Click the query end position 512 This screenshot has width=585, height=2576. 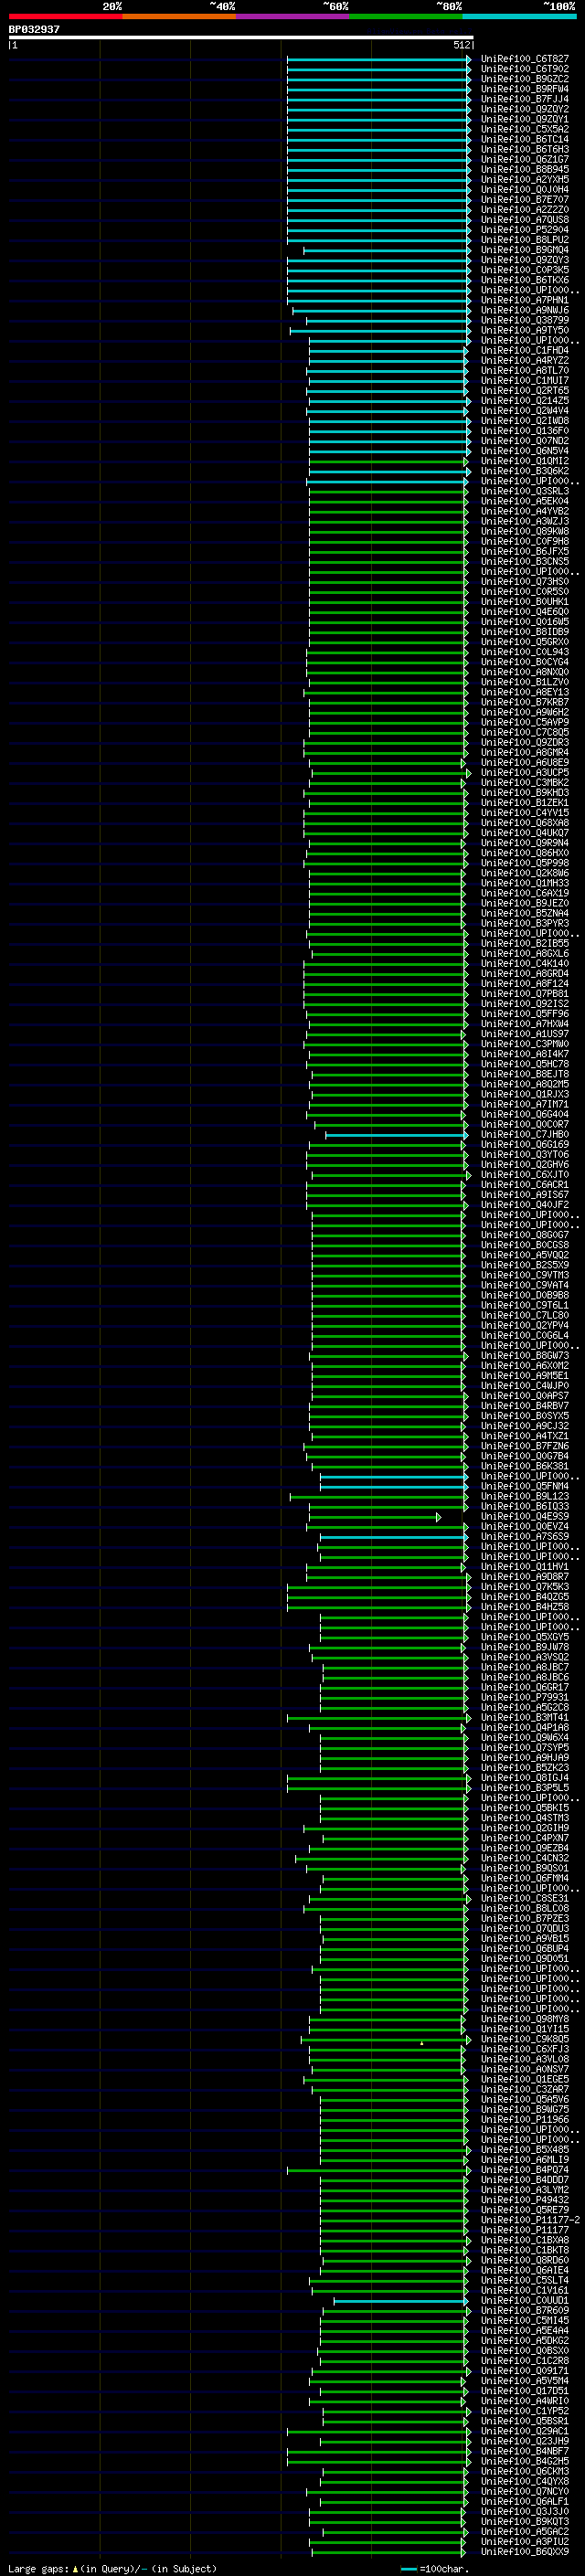click(461, 45)
